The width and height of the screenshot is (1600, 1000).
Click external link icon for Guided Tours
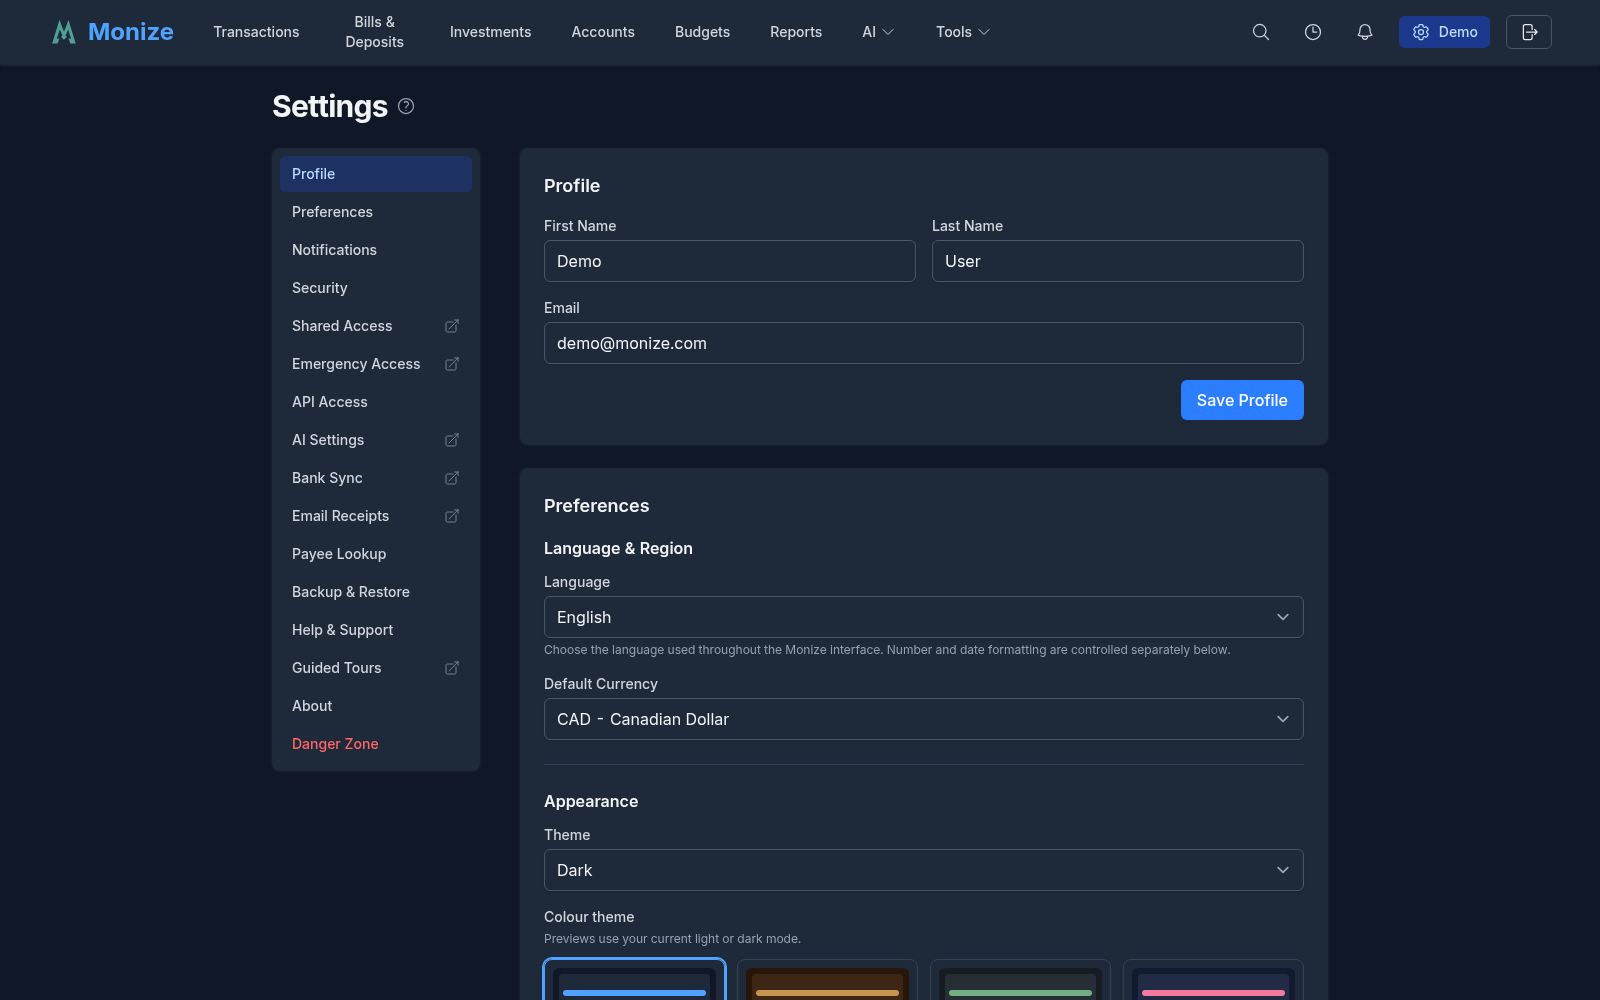tap(452, 668)
